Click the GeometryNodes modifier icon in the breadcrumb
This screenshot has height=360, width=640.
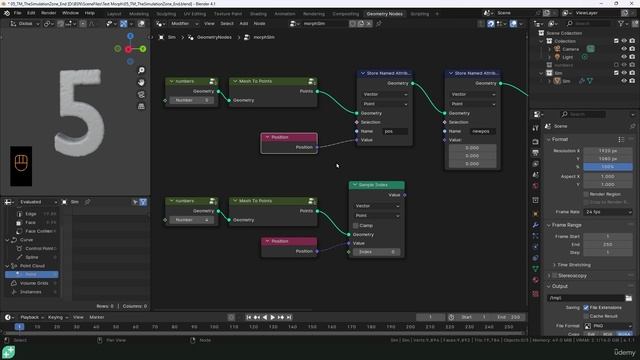[x=191, y=37]
